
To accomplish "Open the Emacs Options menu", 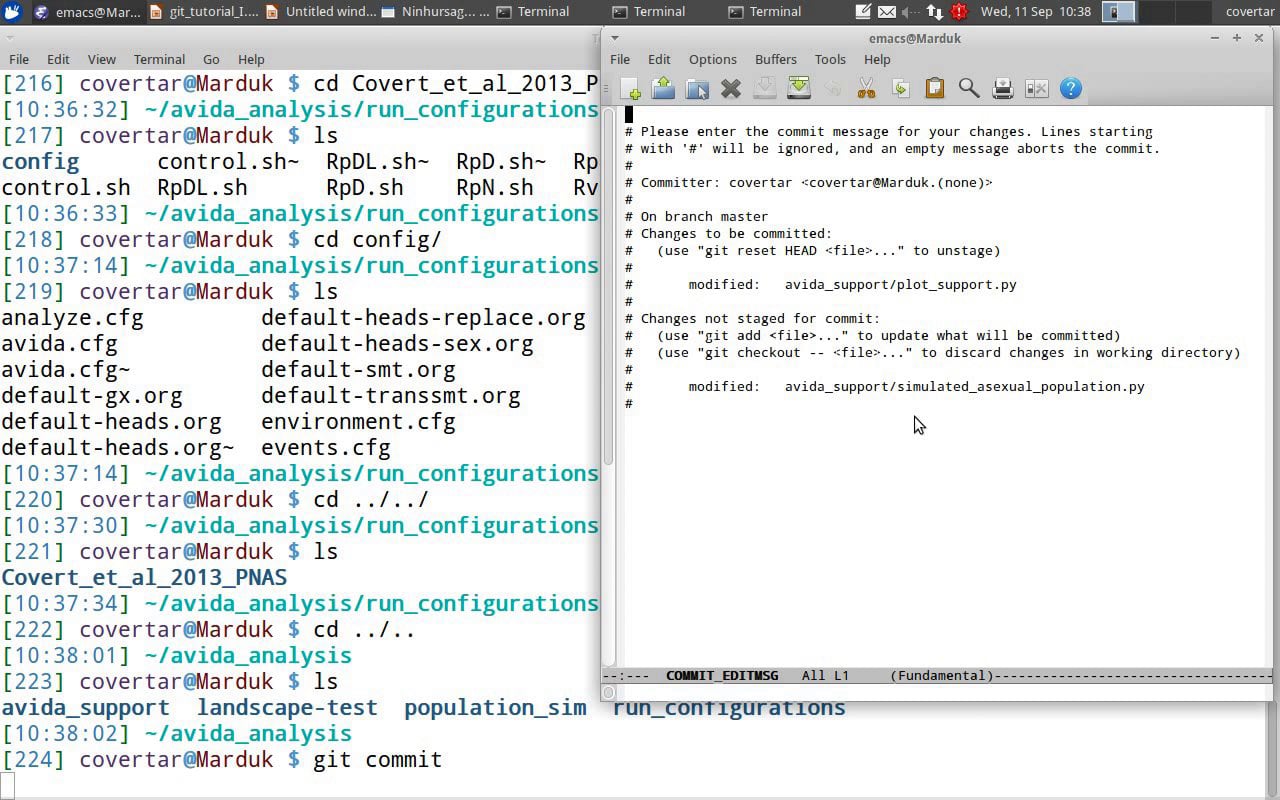I will pos(713,59).
